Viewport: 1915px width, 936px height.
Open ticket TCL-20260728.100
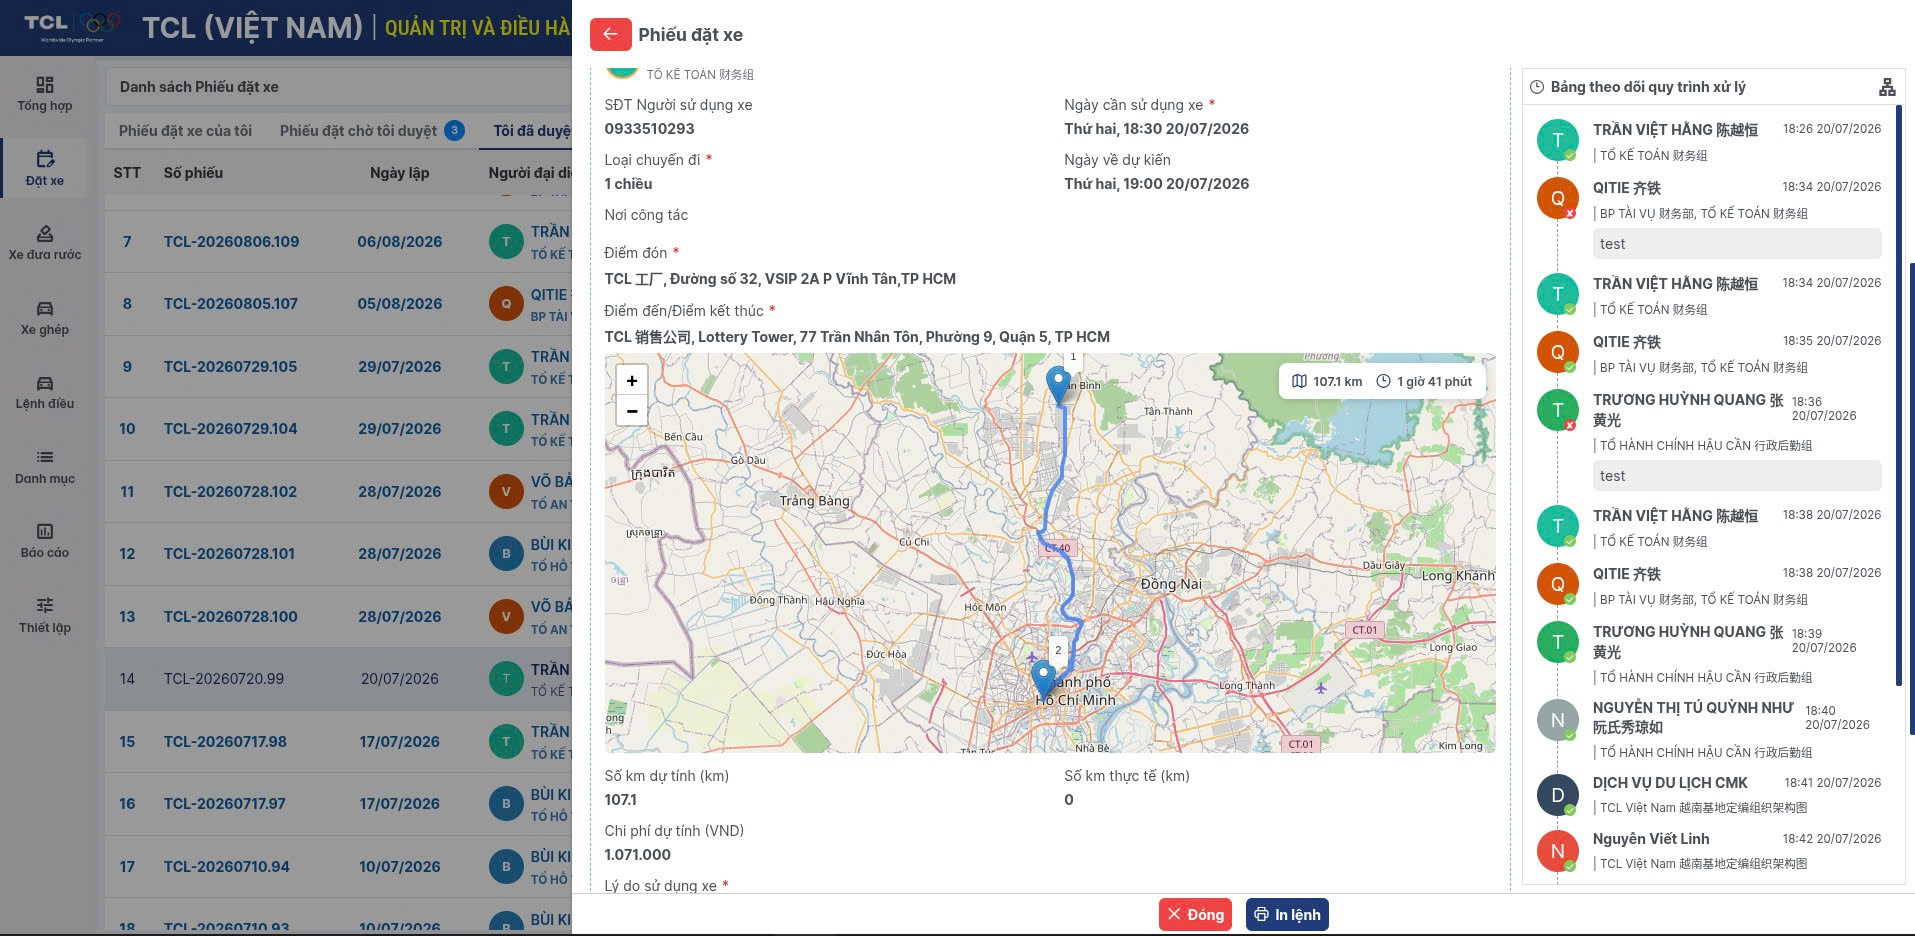point(230,617)
